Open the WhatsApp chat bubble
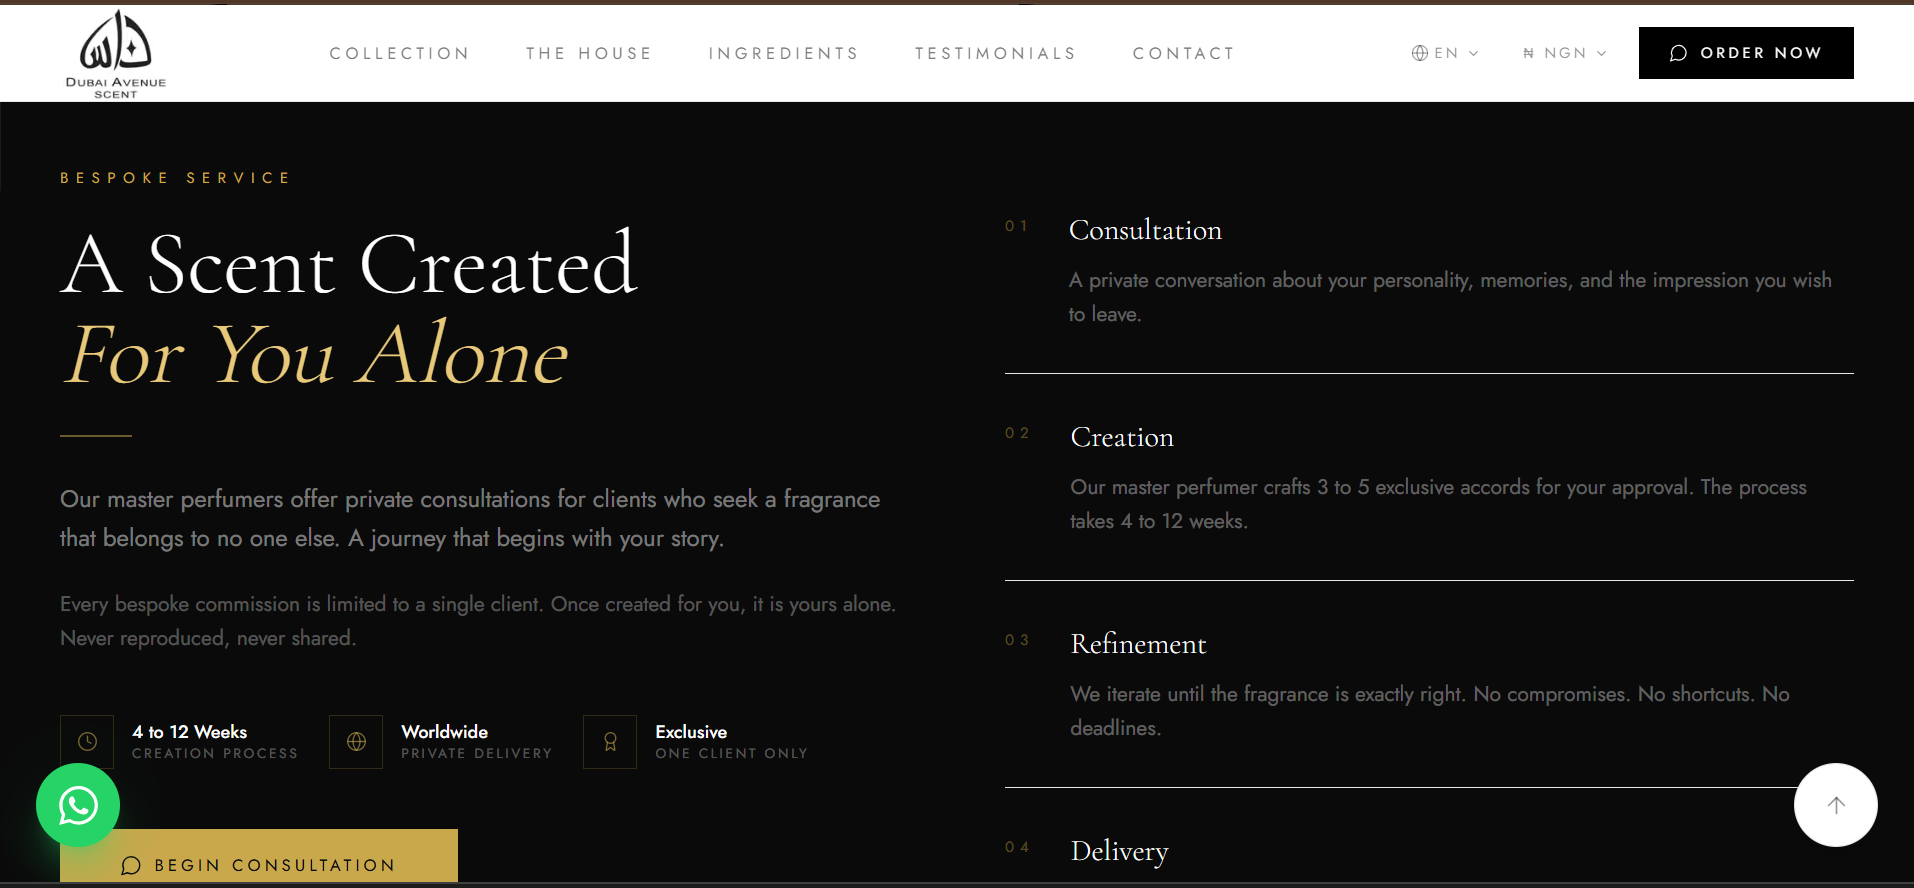 click(x=78, y=805)
